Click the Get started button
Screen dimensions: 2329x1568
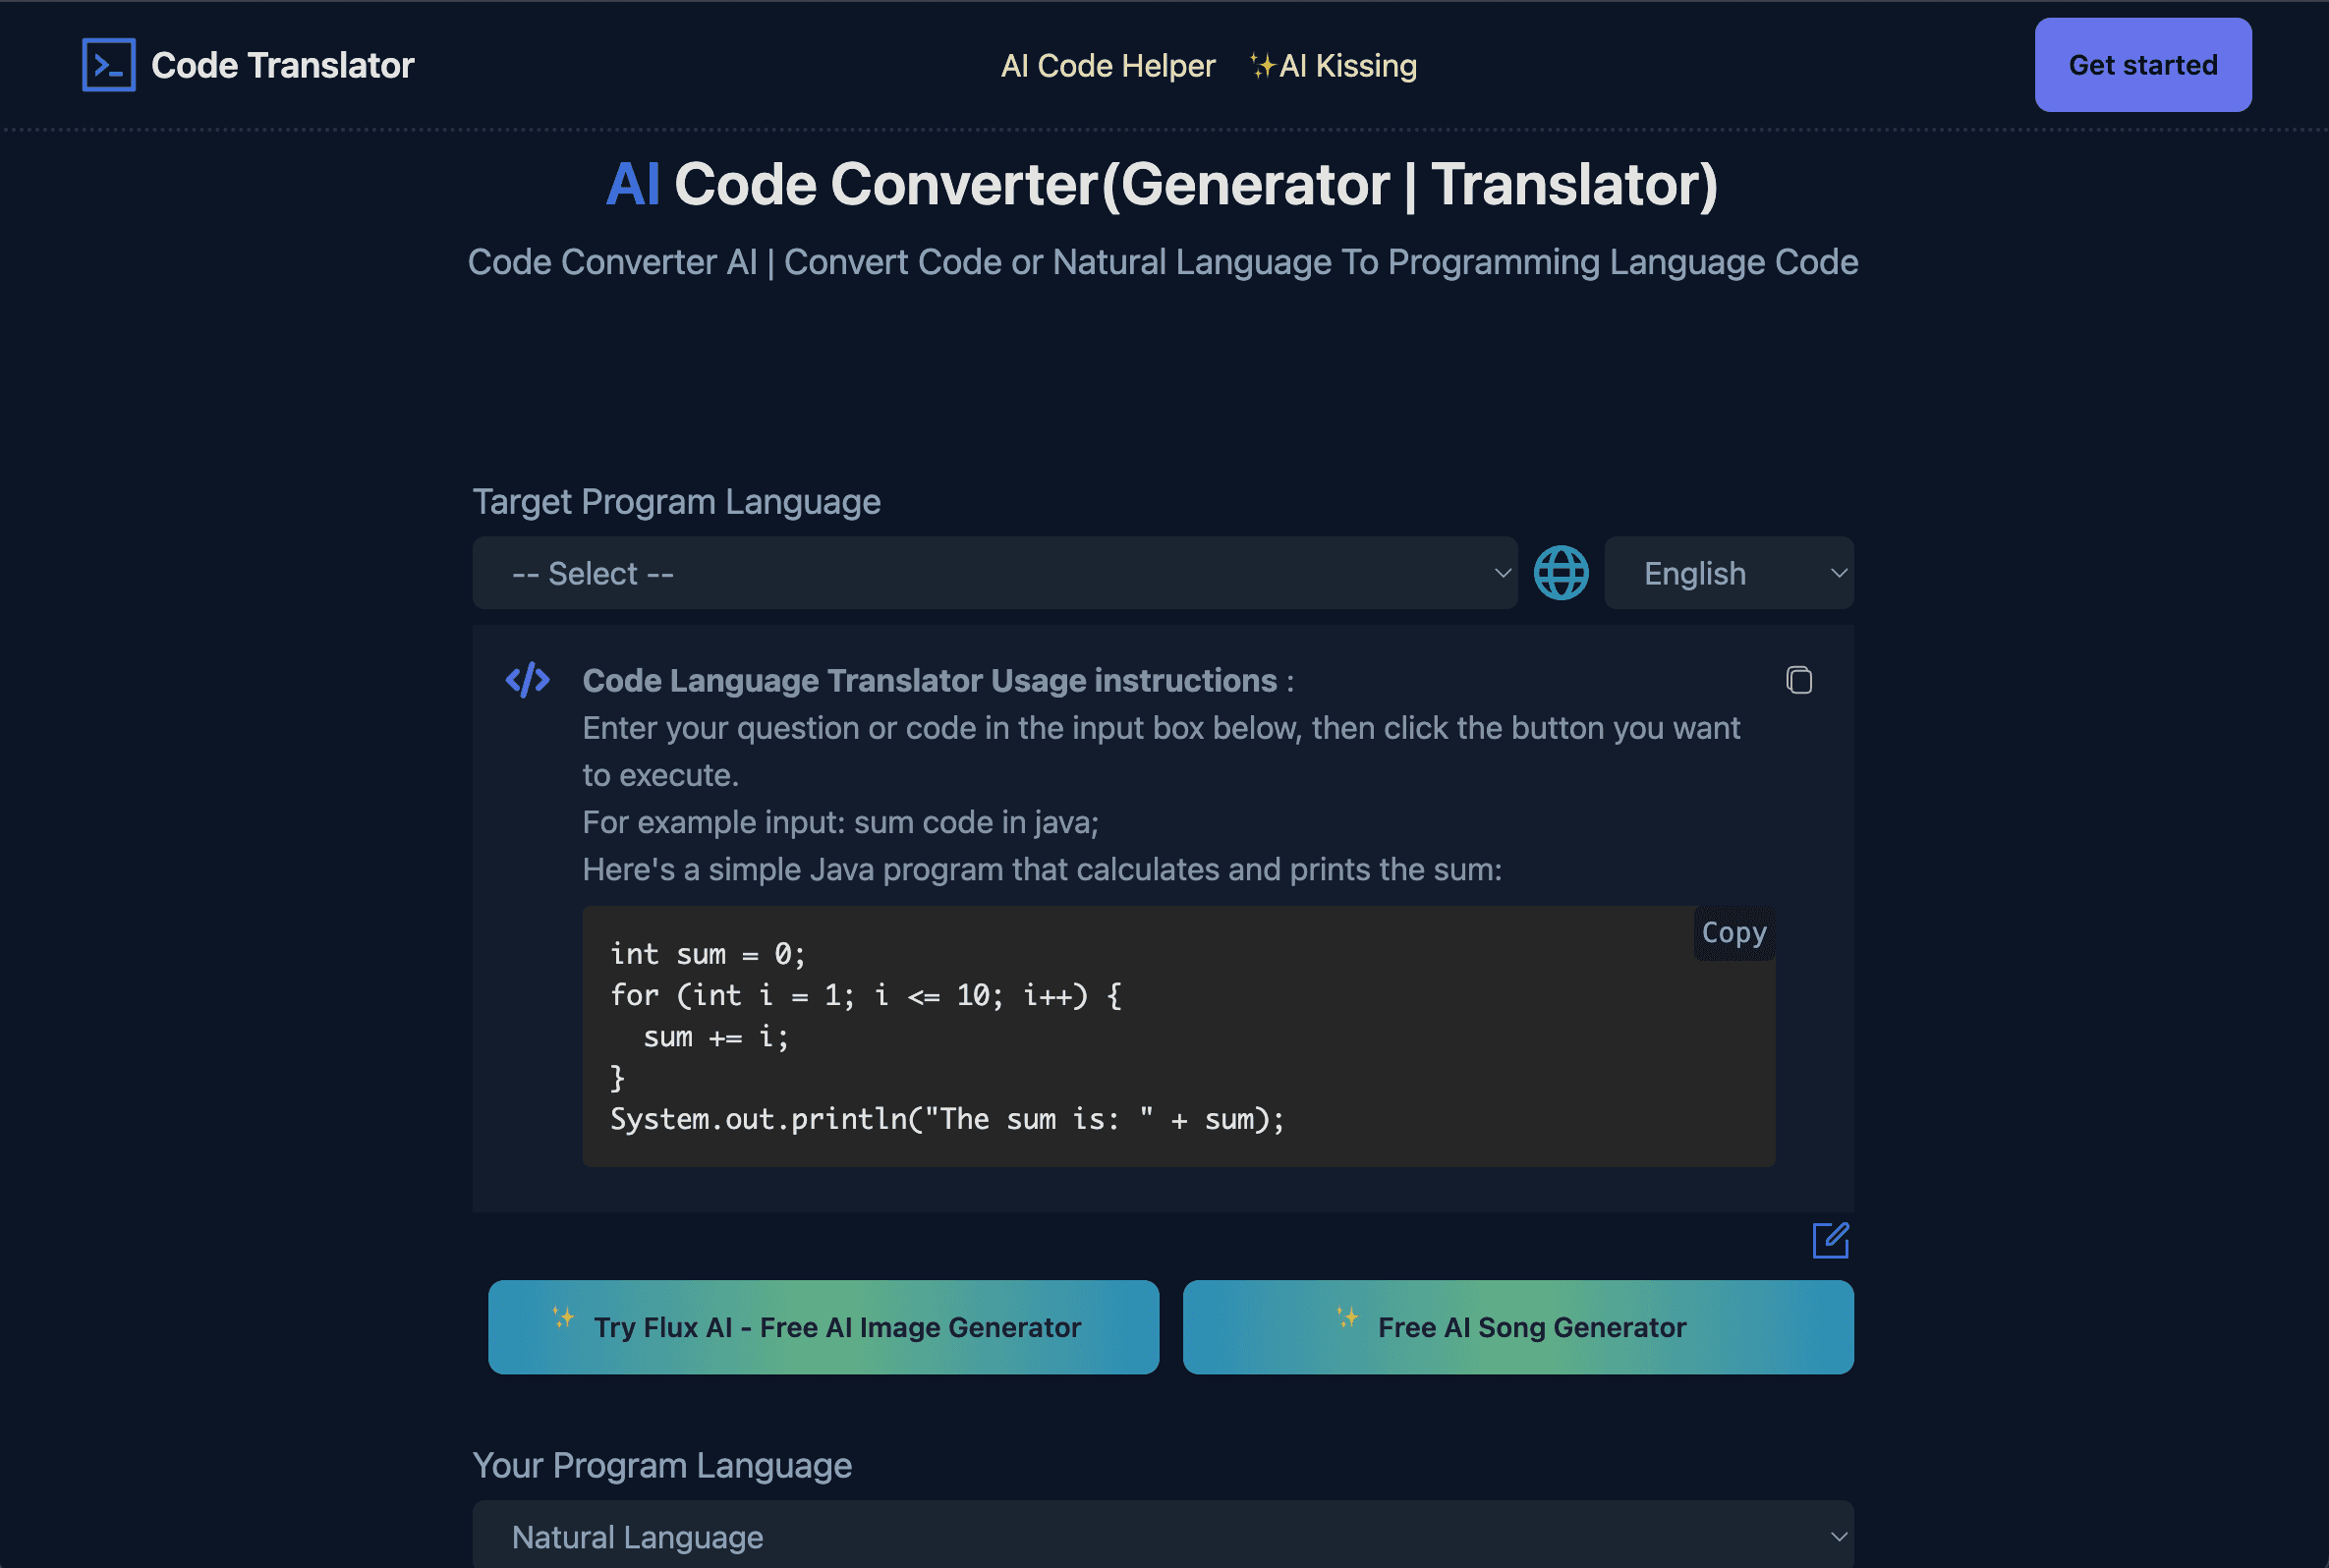point(2141,65)
